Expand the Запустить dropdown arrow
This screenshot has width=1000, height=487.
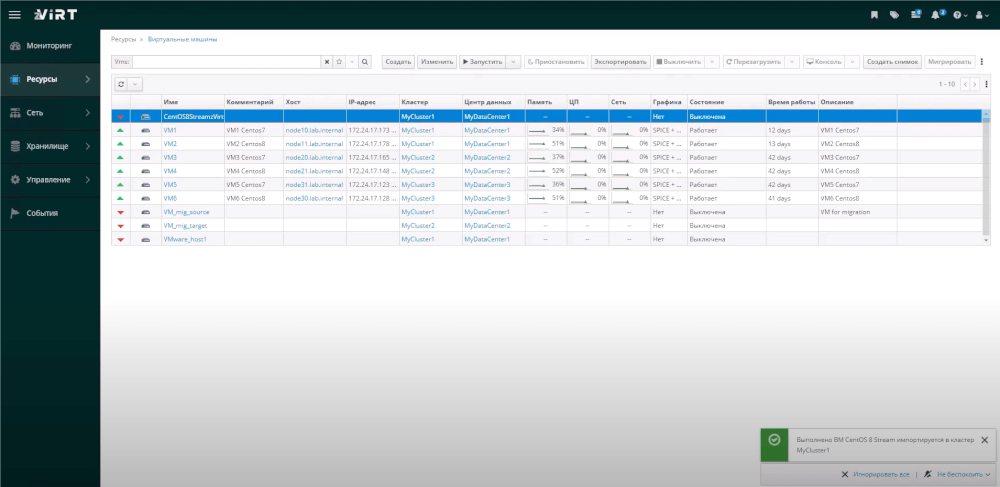click(x=514, y=62)
